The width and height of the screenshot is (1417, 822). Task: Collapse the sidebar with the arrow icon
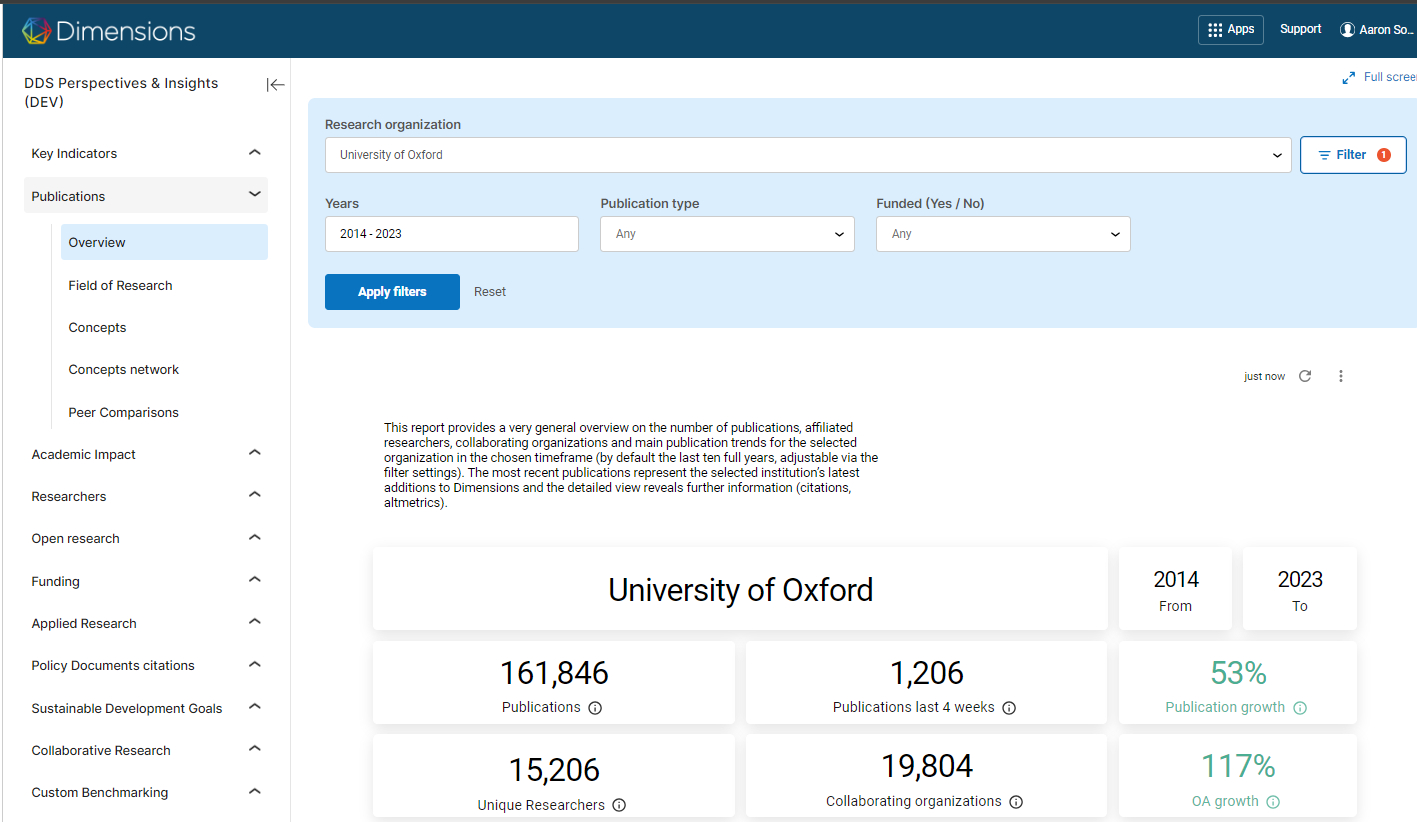tap(276, 85)
